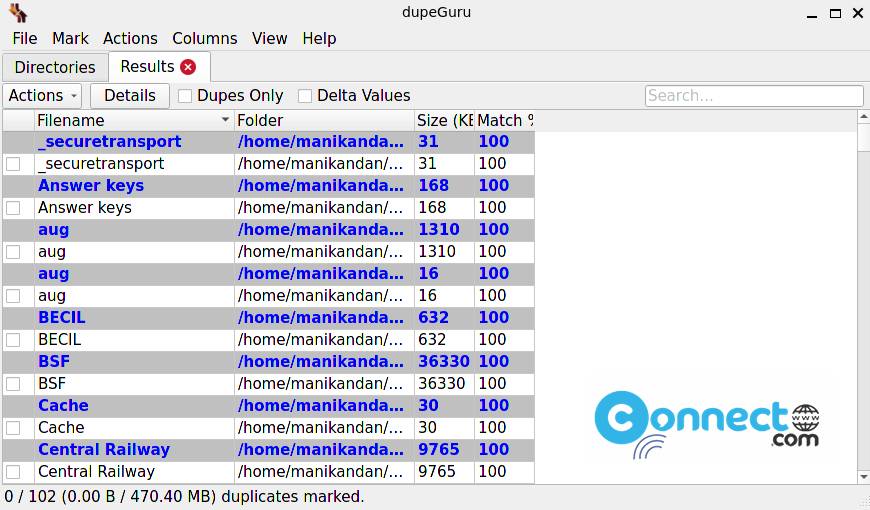Sort by the Filename column header
This screenshot has height=510, width=870.
133,120
